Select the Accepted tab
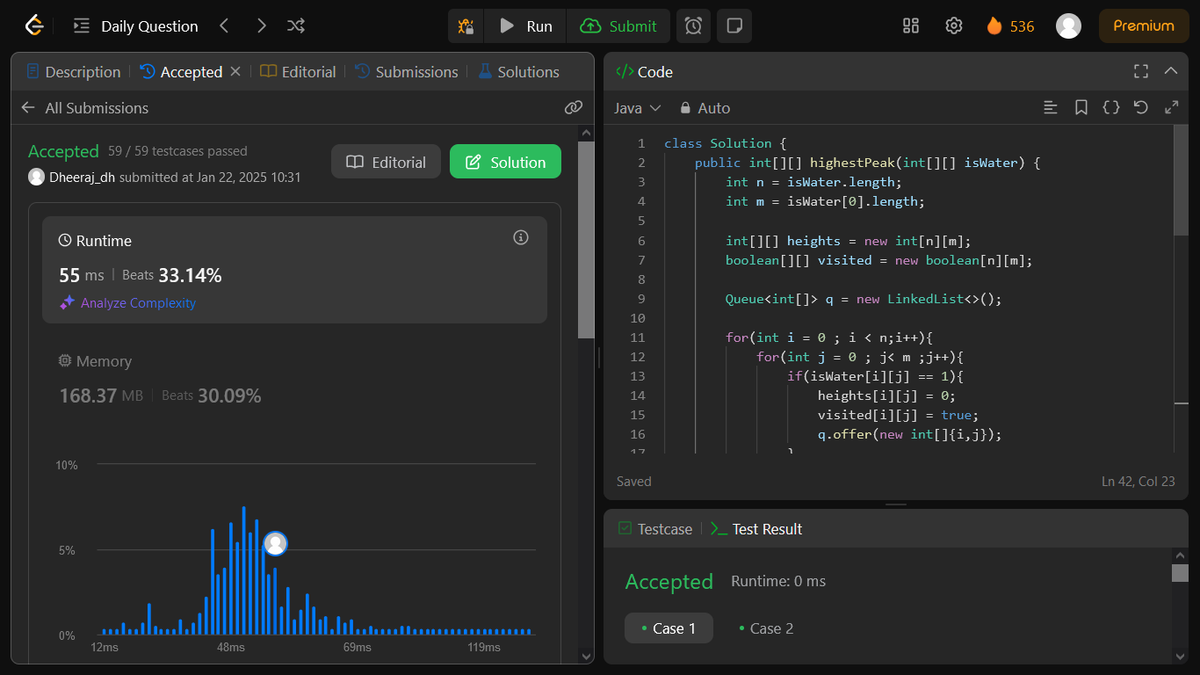This screenshot has width=1200, height=675. point(181,72)
